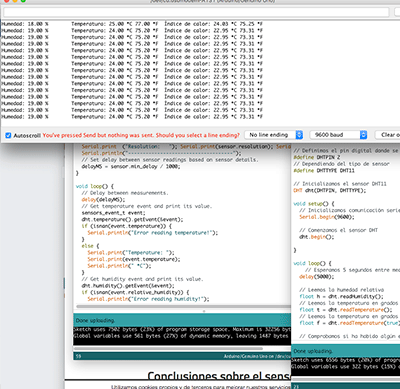Click the line number 59 in left status bar
Screen dimensions: 400x389
point(78,356)
